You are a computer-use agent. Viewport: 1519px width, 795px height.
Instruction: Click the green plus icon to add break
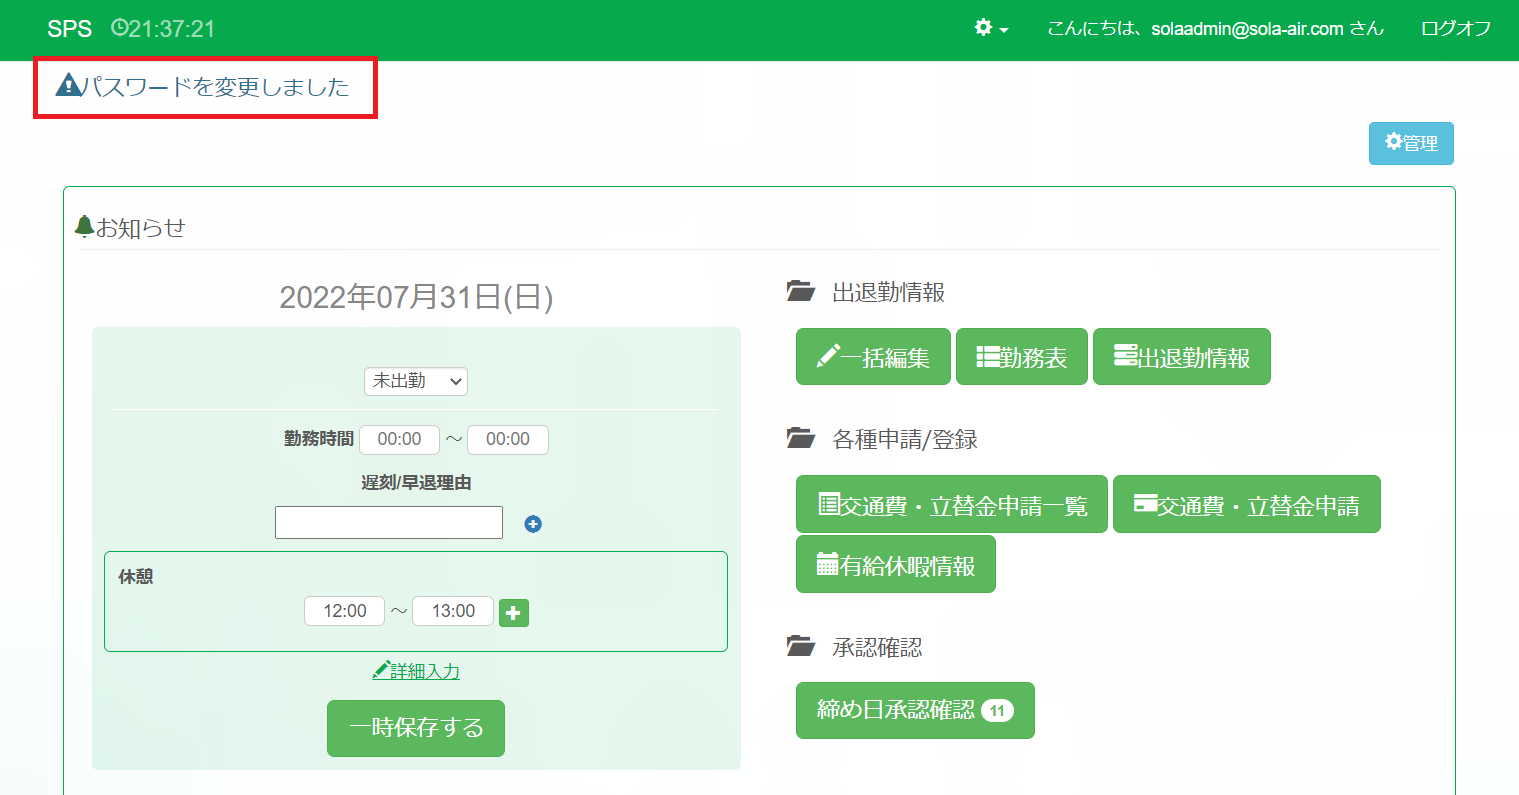coord(513,613)
